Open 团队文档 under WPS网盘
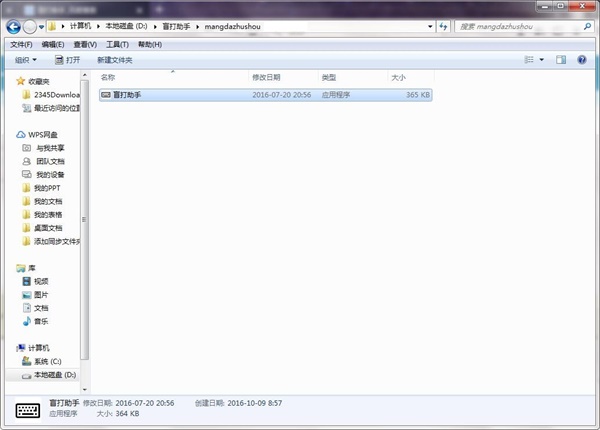Viewport: 600px width, 430px height. 43,161
